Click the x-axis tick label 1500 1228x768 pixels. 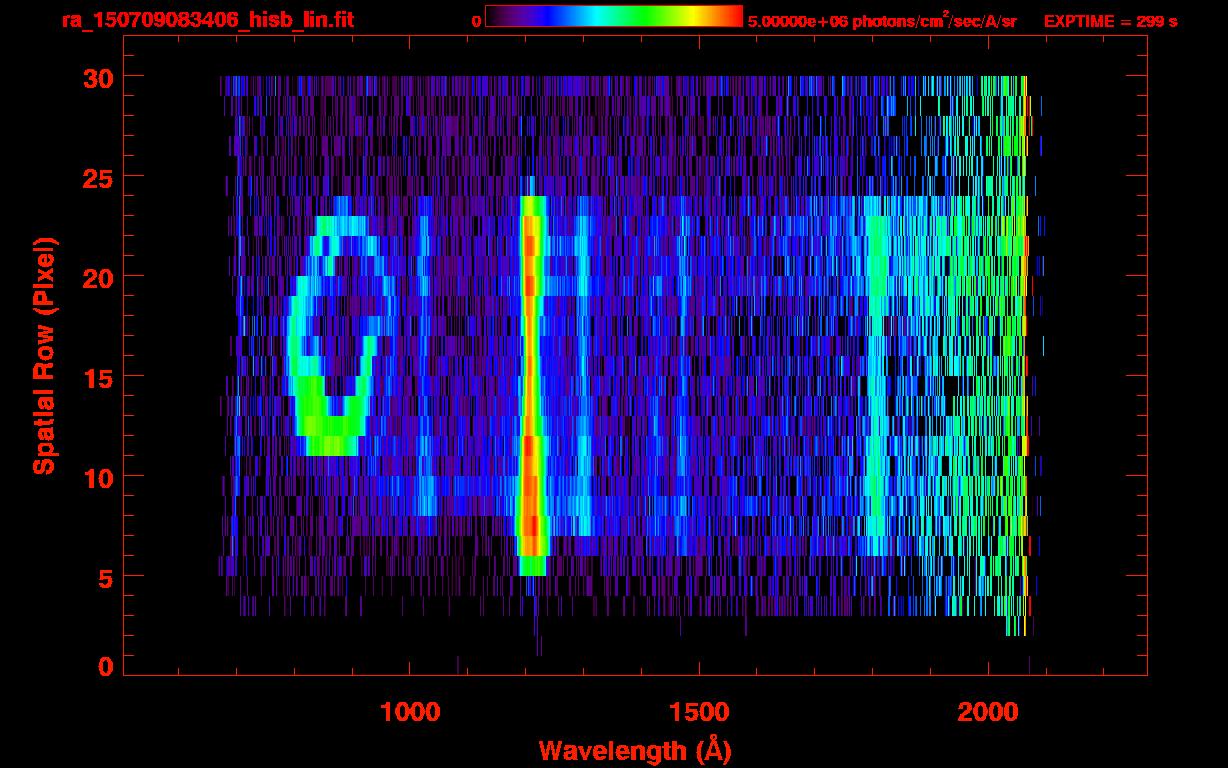pos(698,712)
